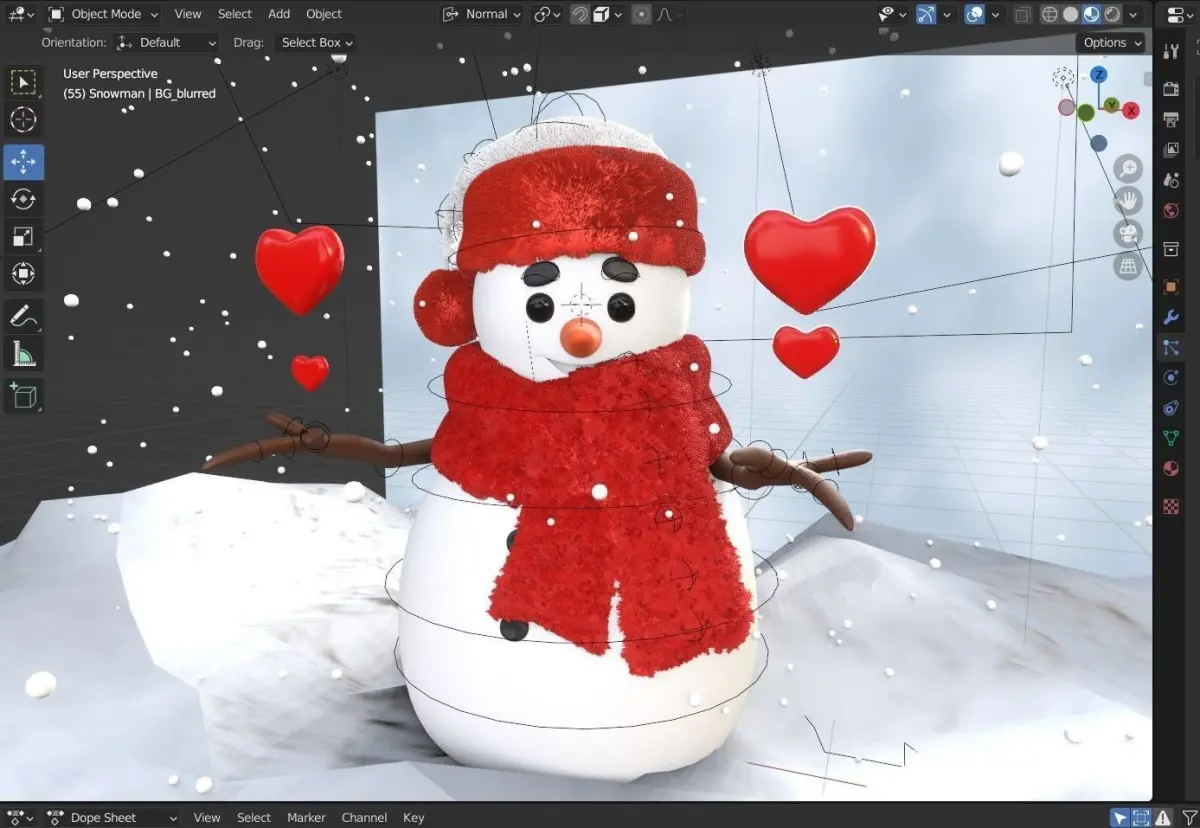The width and height of the screenshot is (1200, 828).
Task: Toggle Only Show Errors in Dope Sheet
Action: (x=1163, y=817)
